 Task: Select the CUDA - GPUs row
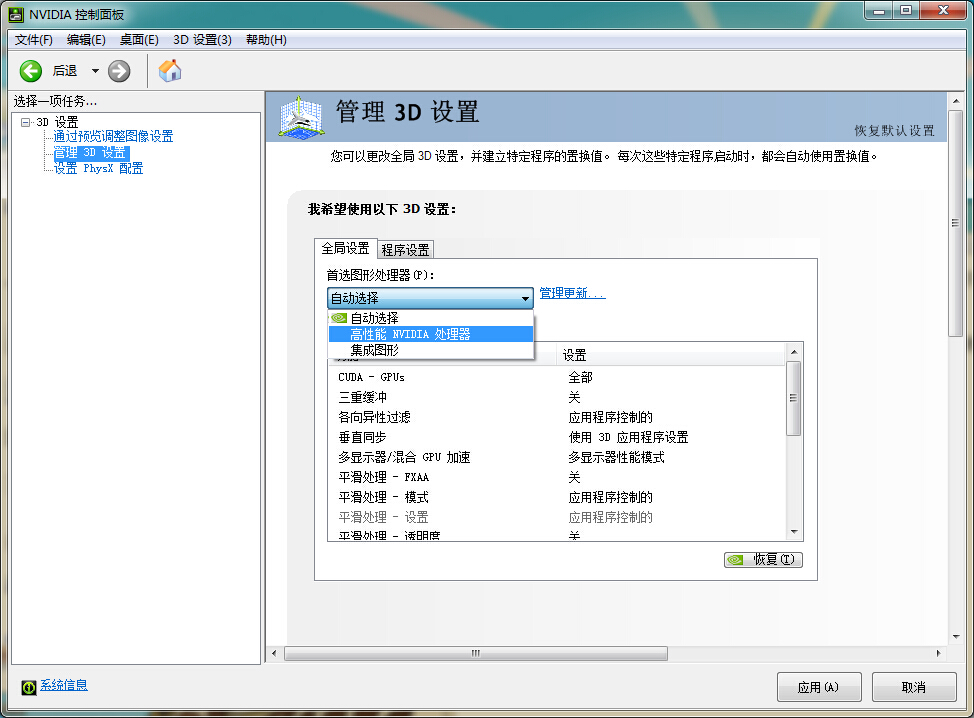tap(557, 377)
